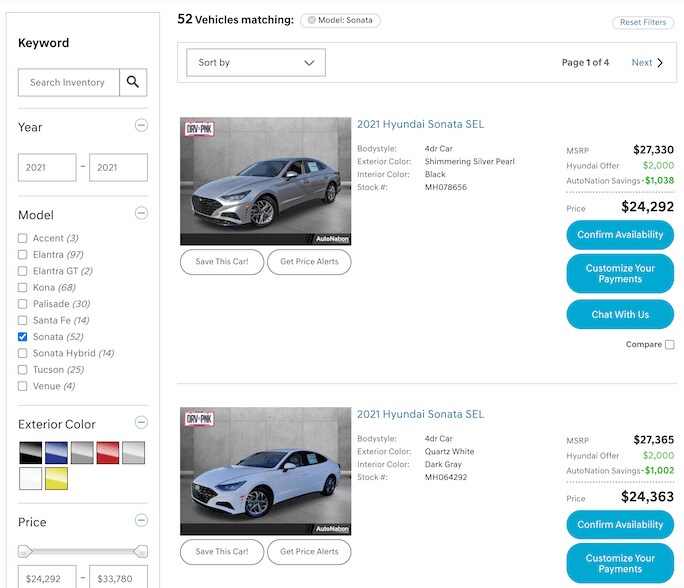Click the maximum price slider handle
684x588 pixels.
140,552
